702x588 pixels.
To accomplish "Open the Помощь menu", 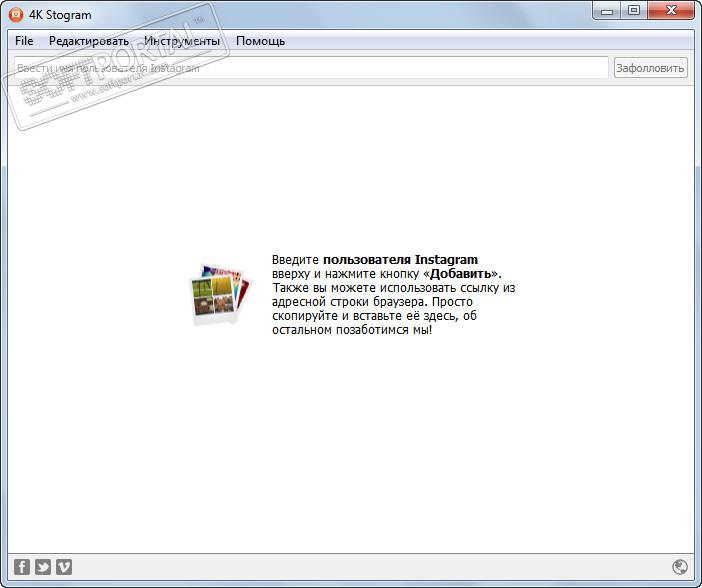I will click(x=260, y=41).
